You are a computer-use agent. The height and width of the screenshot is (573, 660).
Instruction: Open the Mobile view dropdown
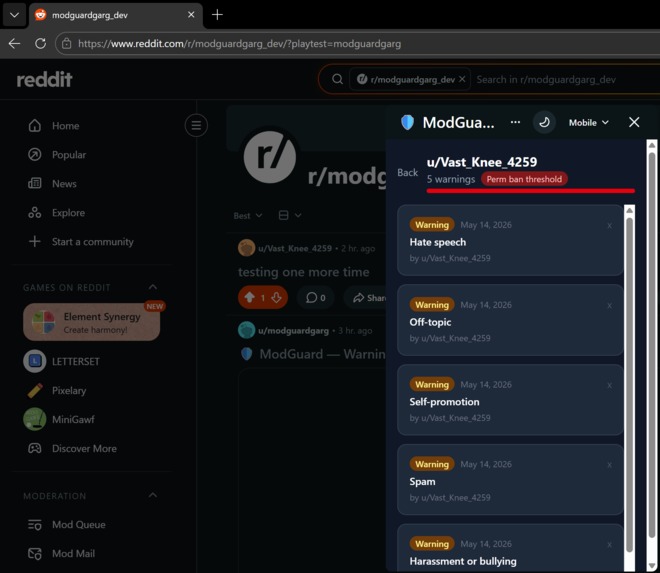pos(588,123)
